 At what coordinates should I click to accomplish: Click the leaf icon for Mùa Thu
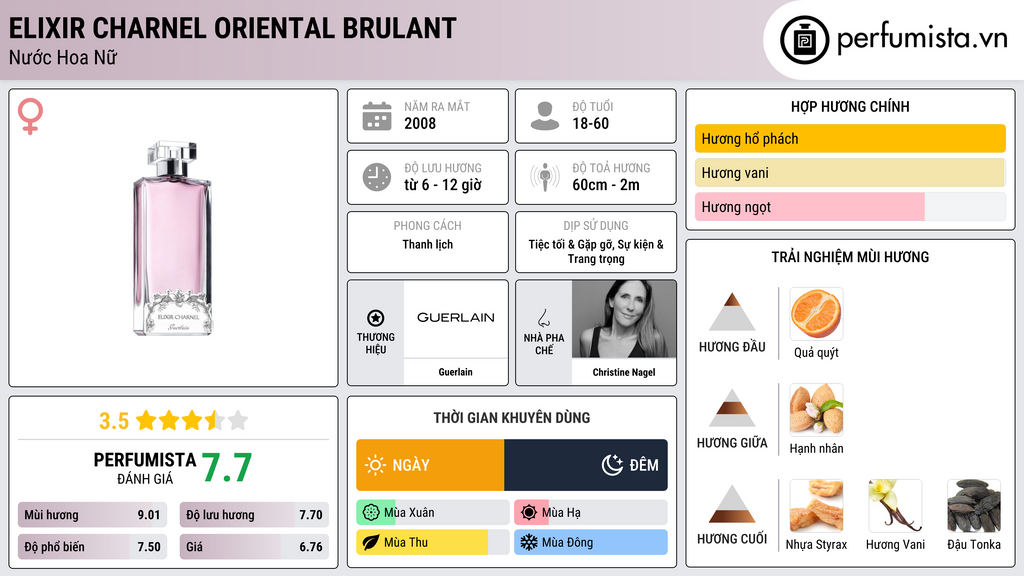coord(371,542)
